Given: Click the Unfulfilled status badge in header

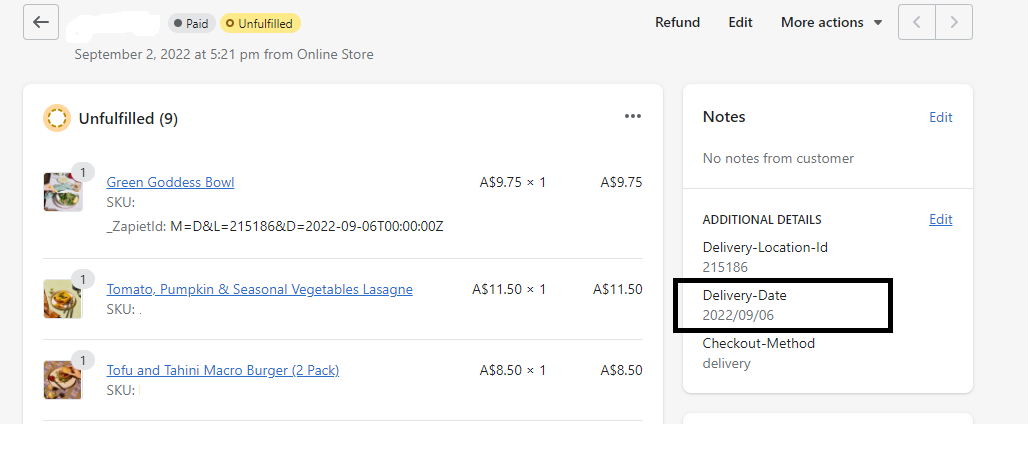Looking at the screenshot, I should 259,23.
